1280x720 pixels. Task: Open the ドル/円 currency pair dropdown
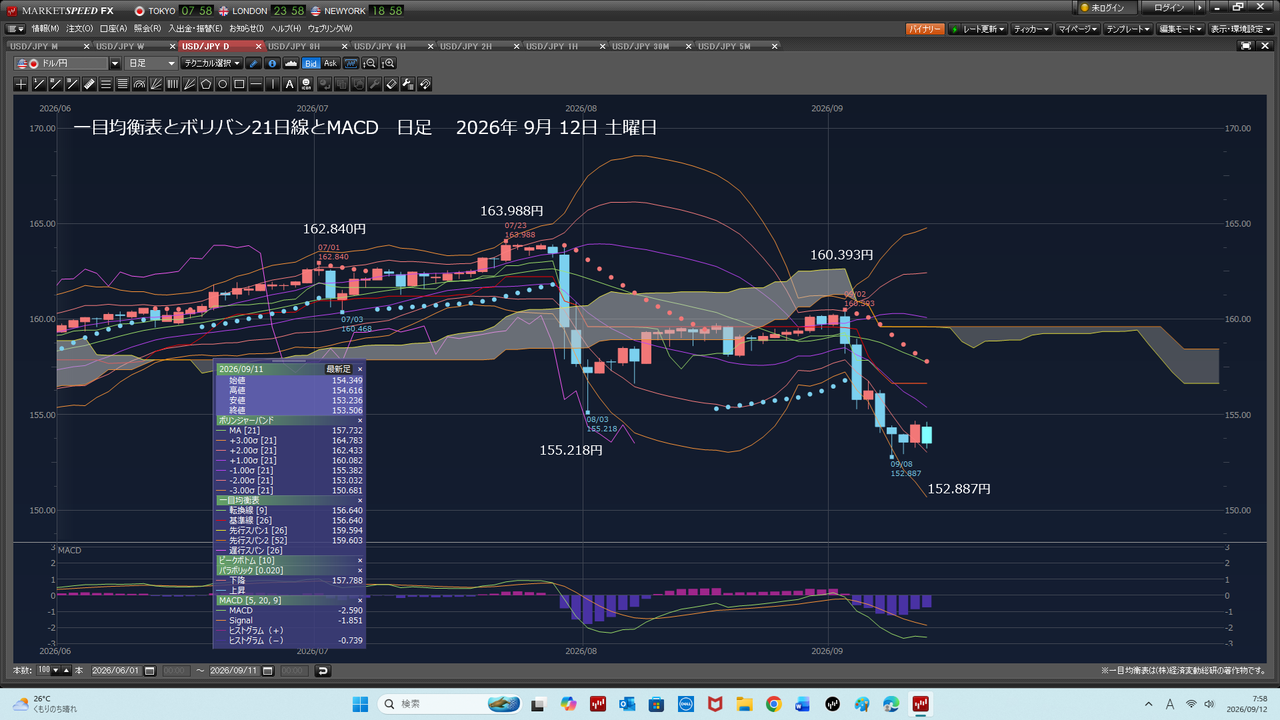tap(114, 63)
